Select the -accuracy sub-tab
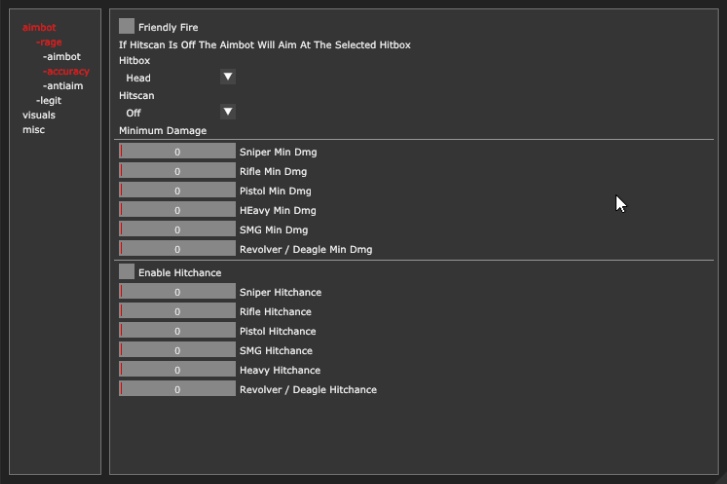 pos(66,72)
